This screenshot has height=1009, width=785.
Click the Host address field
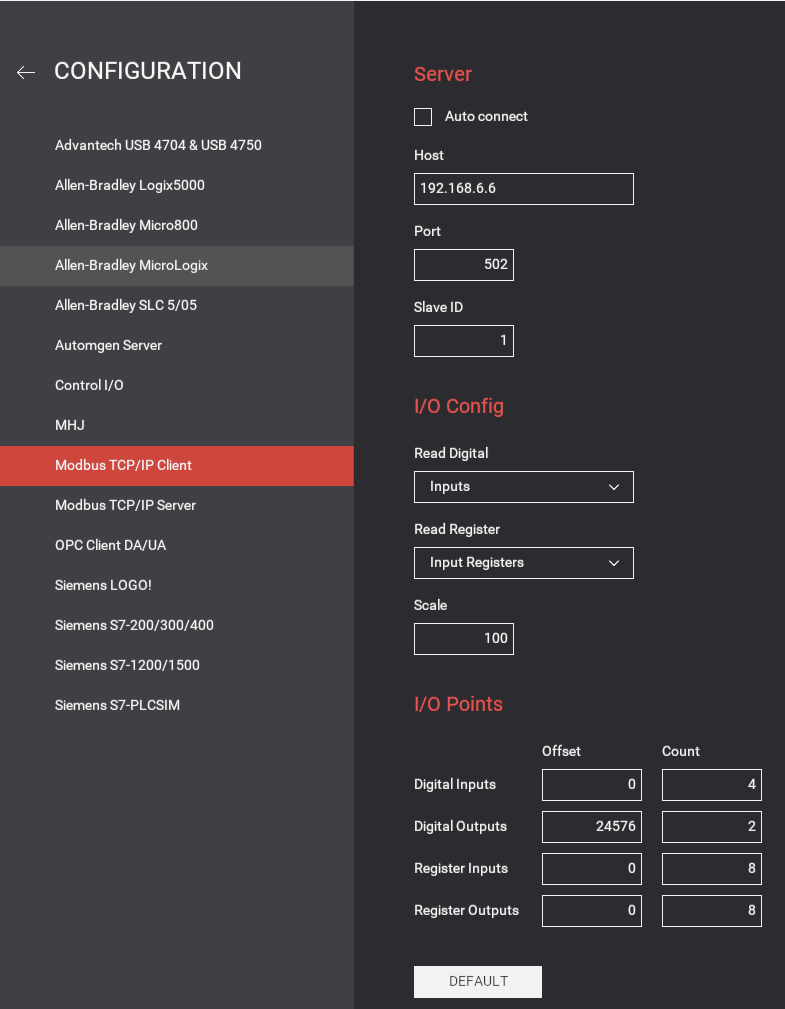(523, 189)
